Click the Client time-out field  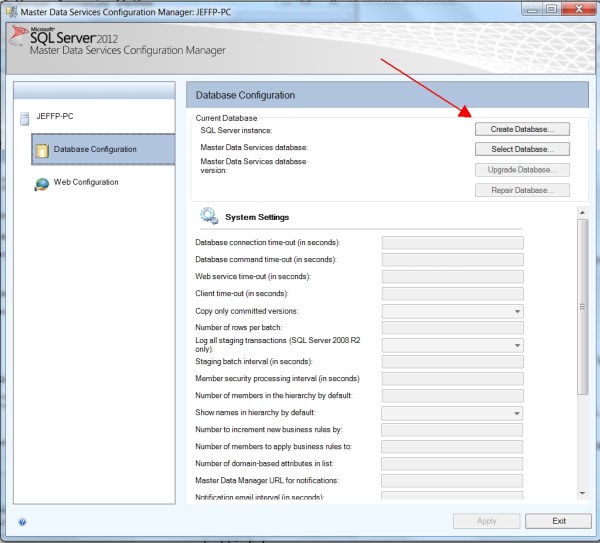pos(452,294)
